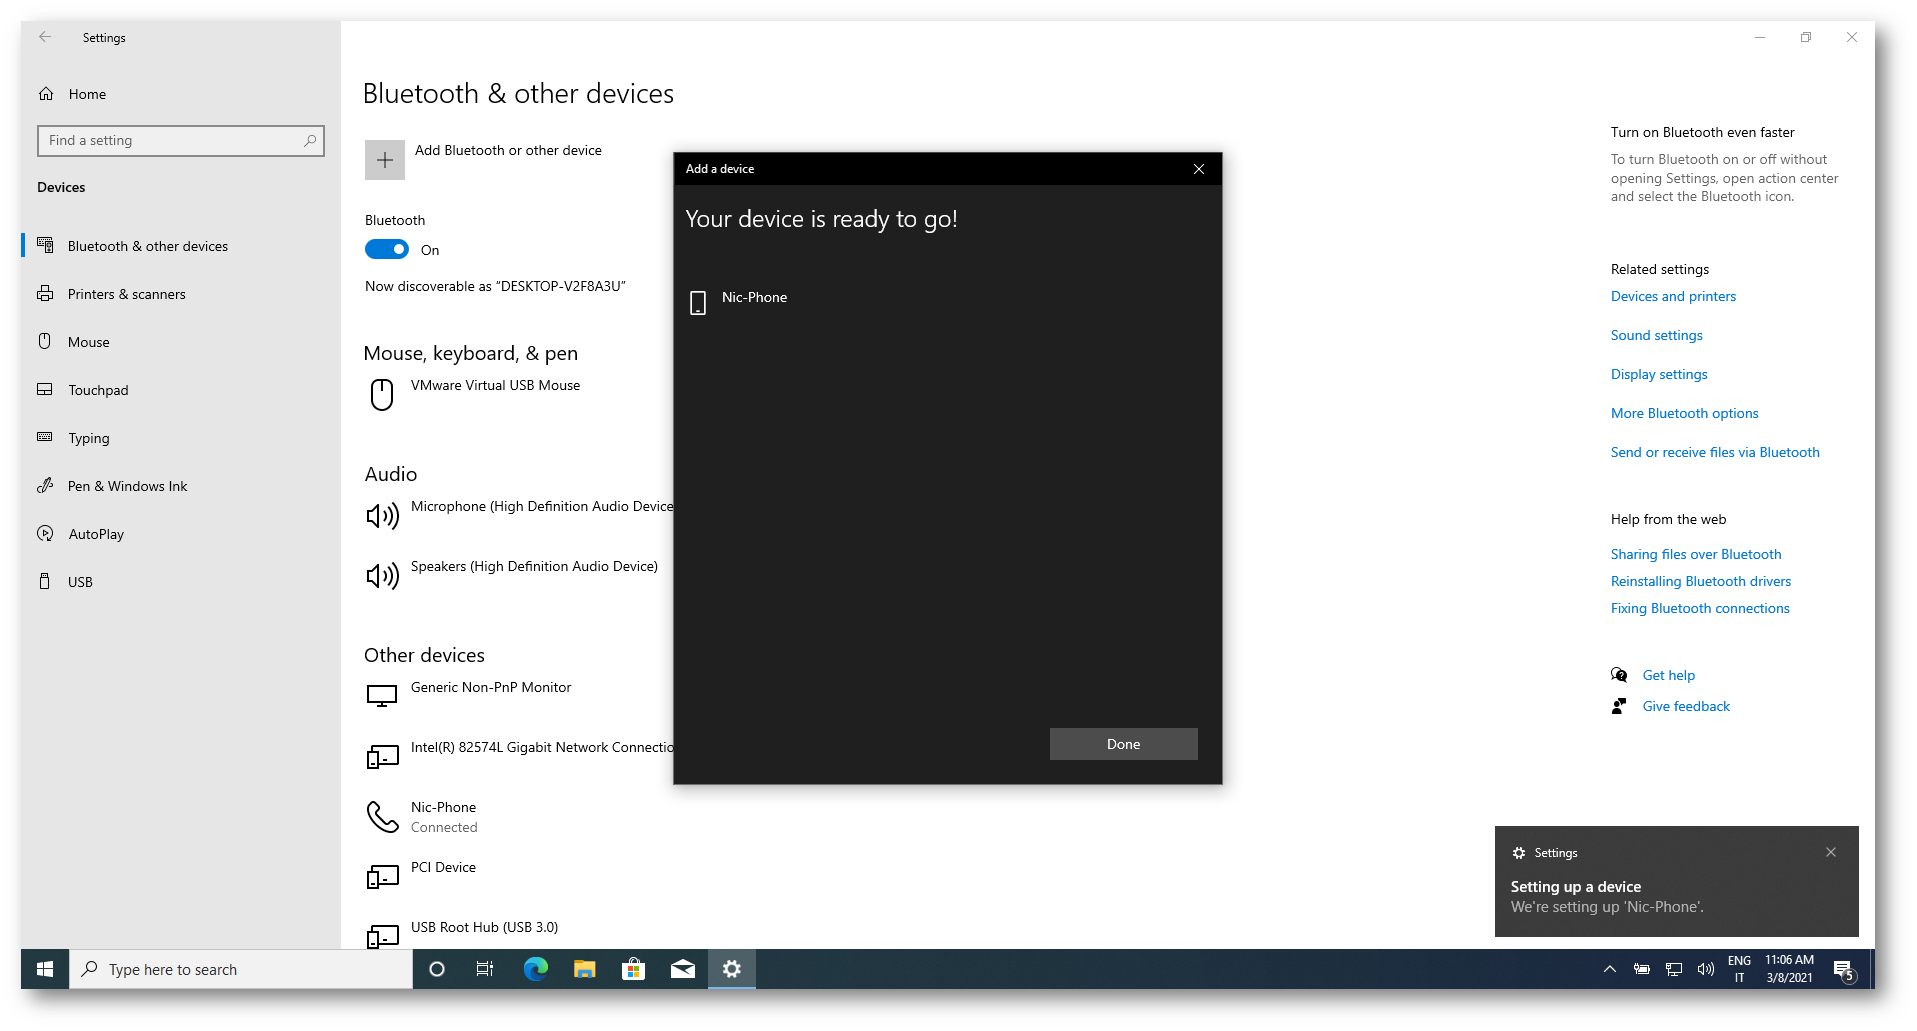Close the Add a device dialog
Image resolution: width=1917 pixels, height=1031 pixels.
tap(1198, 169)
